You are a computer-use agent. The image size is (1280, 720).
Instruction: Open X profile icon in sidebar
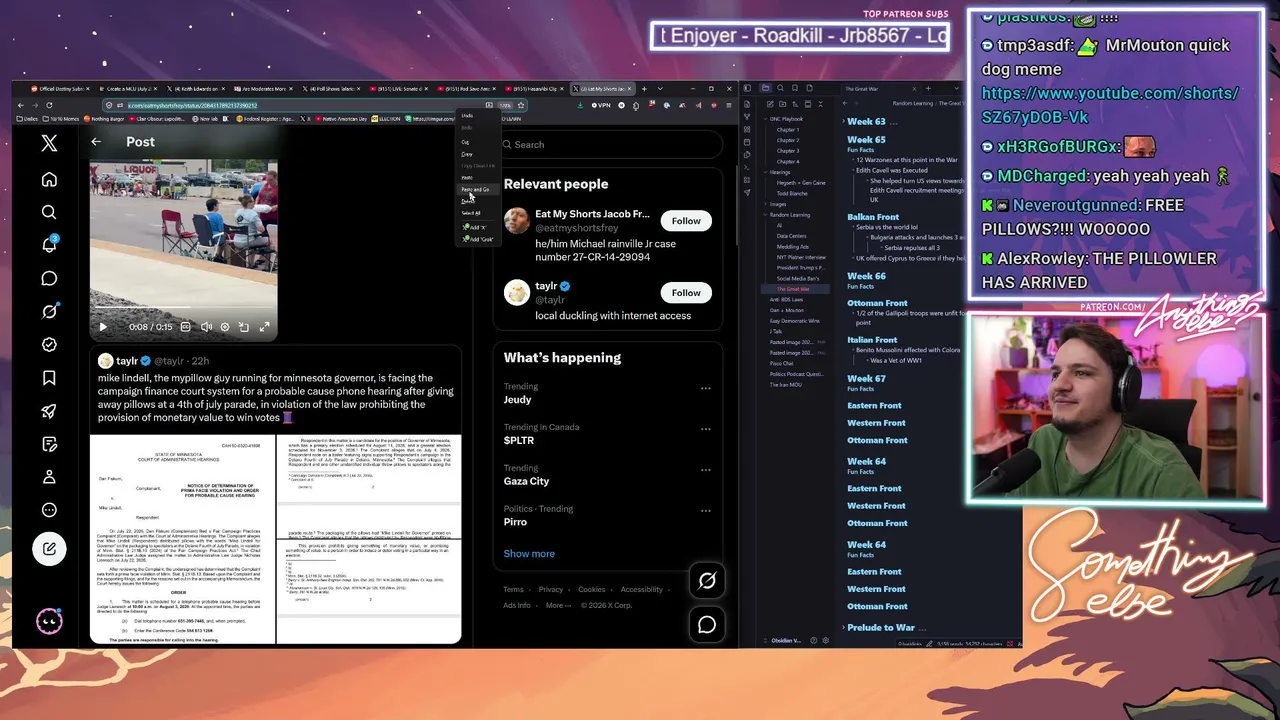(x=49, y=477)
